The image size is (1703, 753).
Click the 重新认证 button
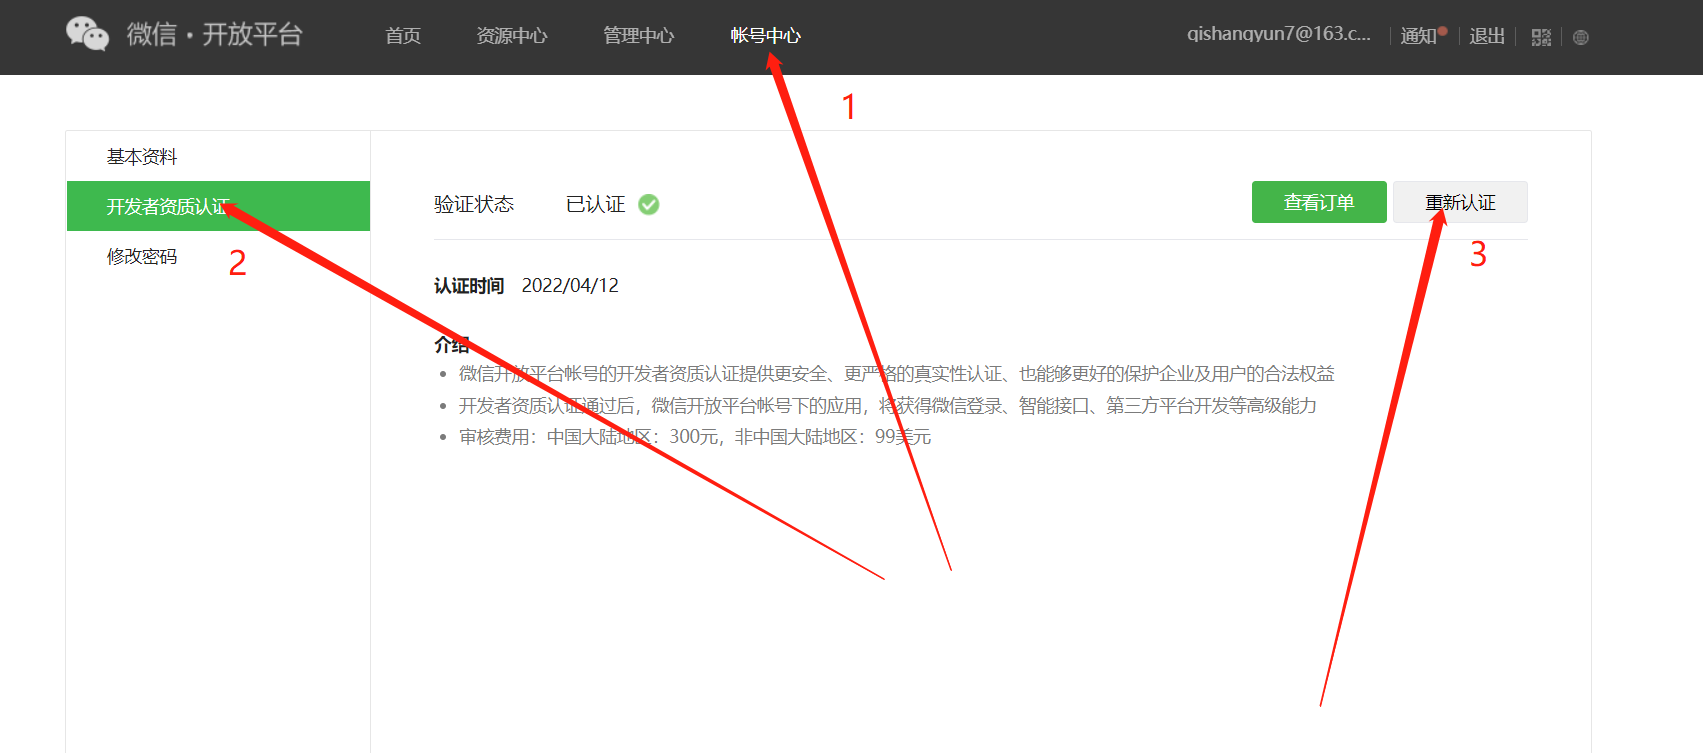tap(1460, 202)
